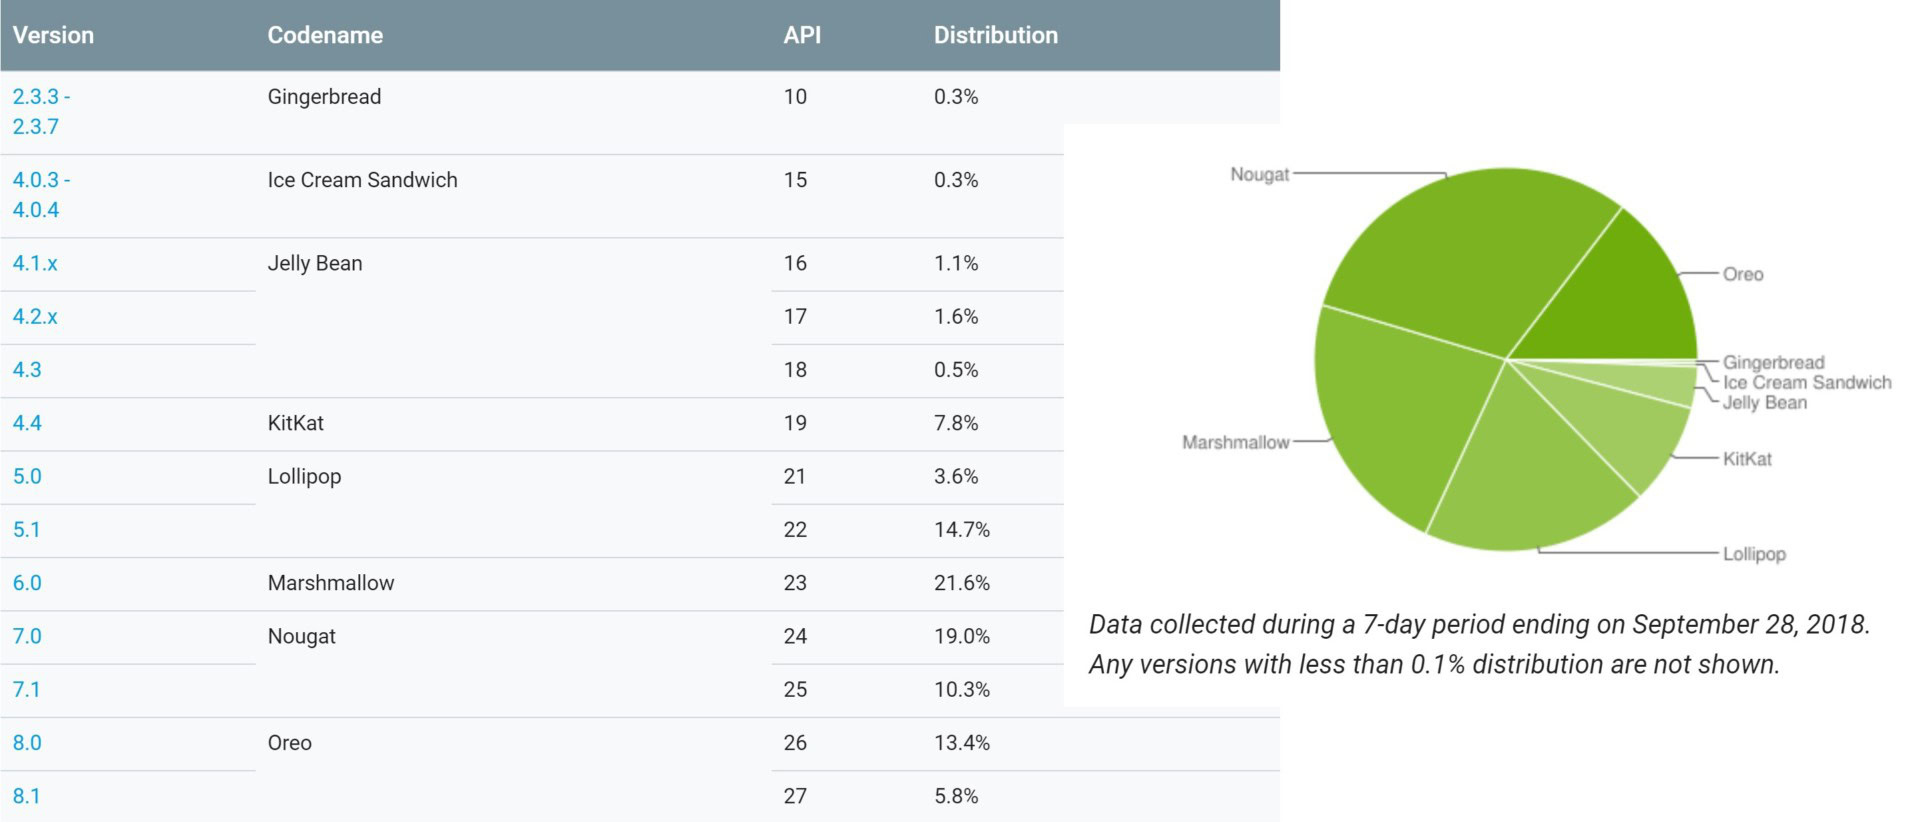Screen dimensions: 1920x822
Task: Select the Lollipop pie chart slice
Action: click(x=1530, y=470)
